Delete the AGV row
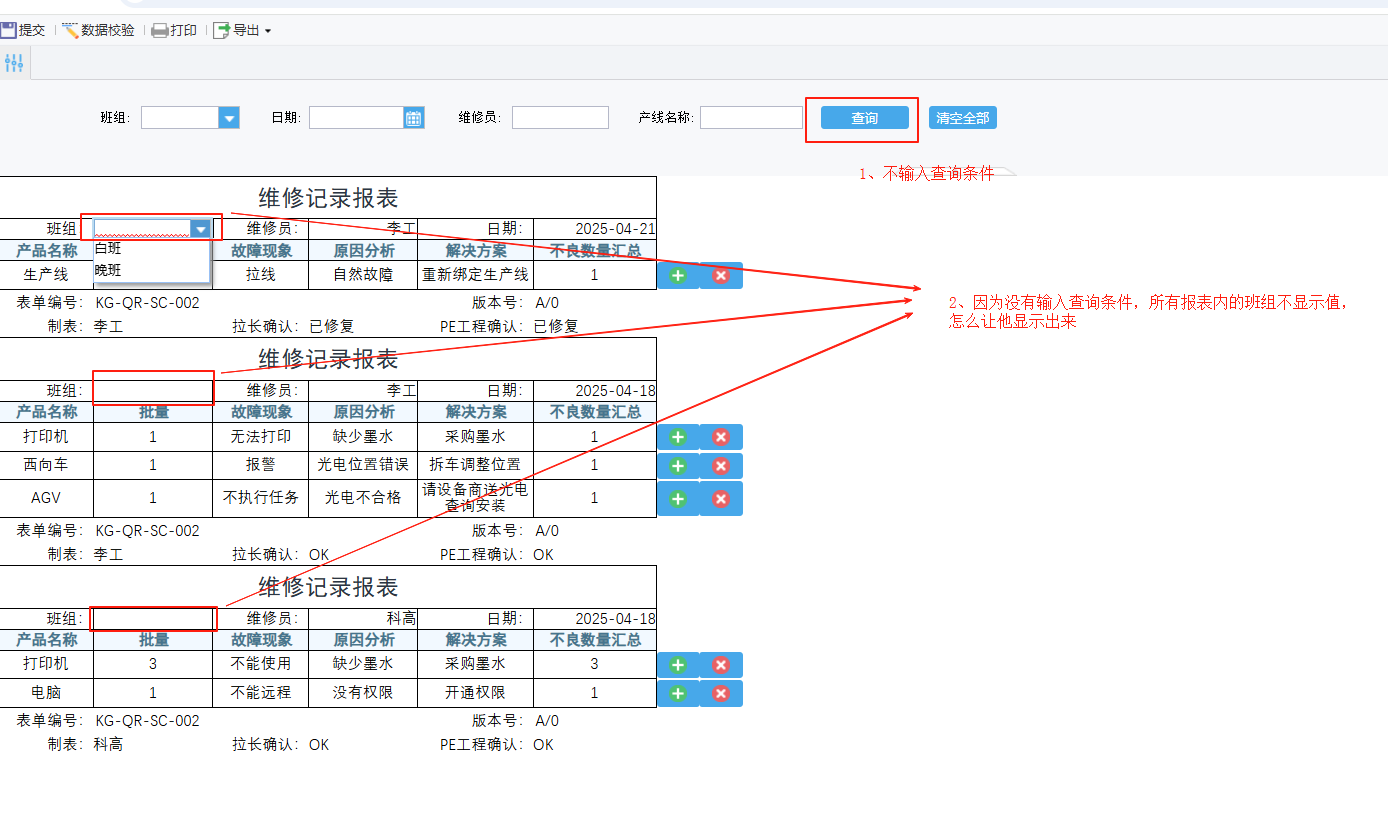1388x816 pixels. pyautogui.click(x=721, y=498)
